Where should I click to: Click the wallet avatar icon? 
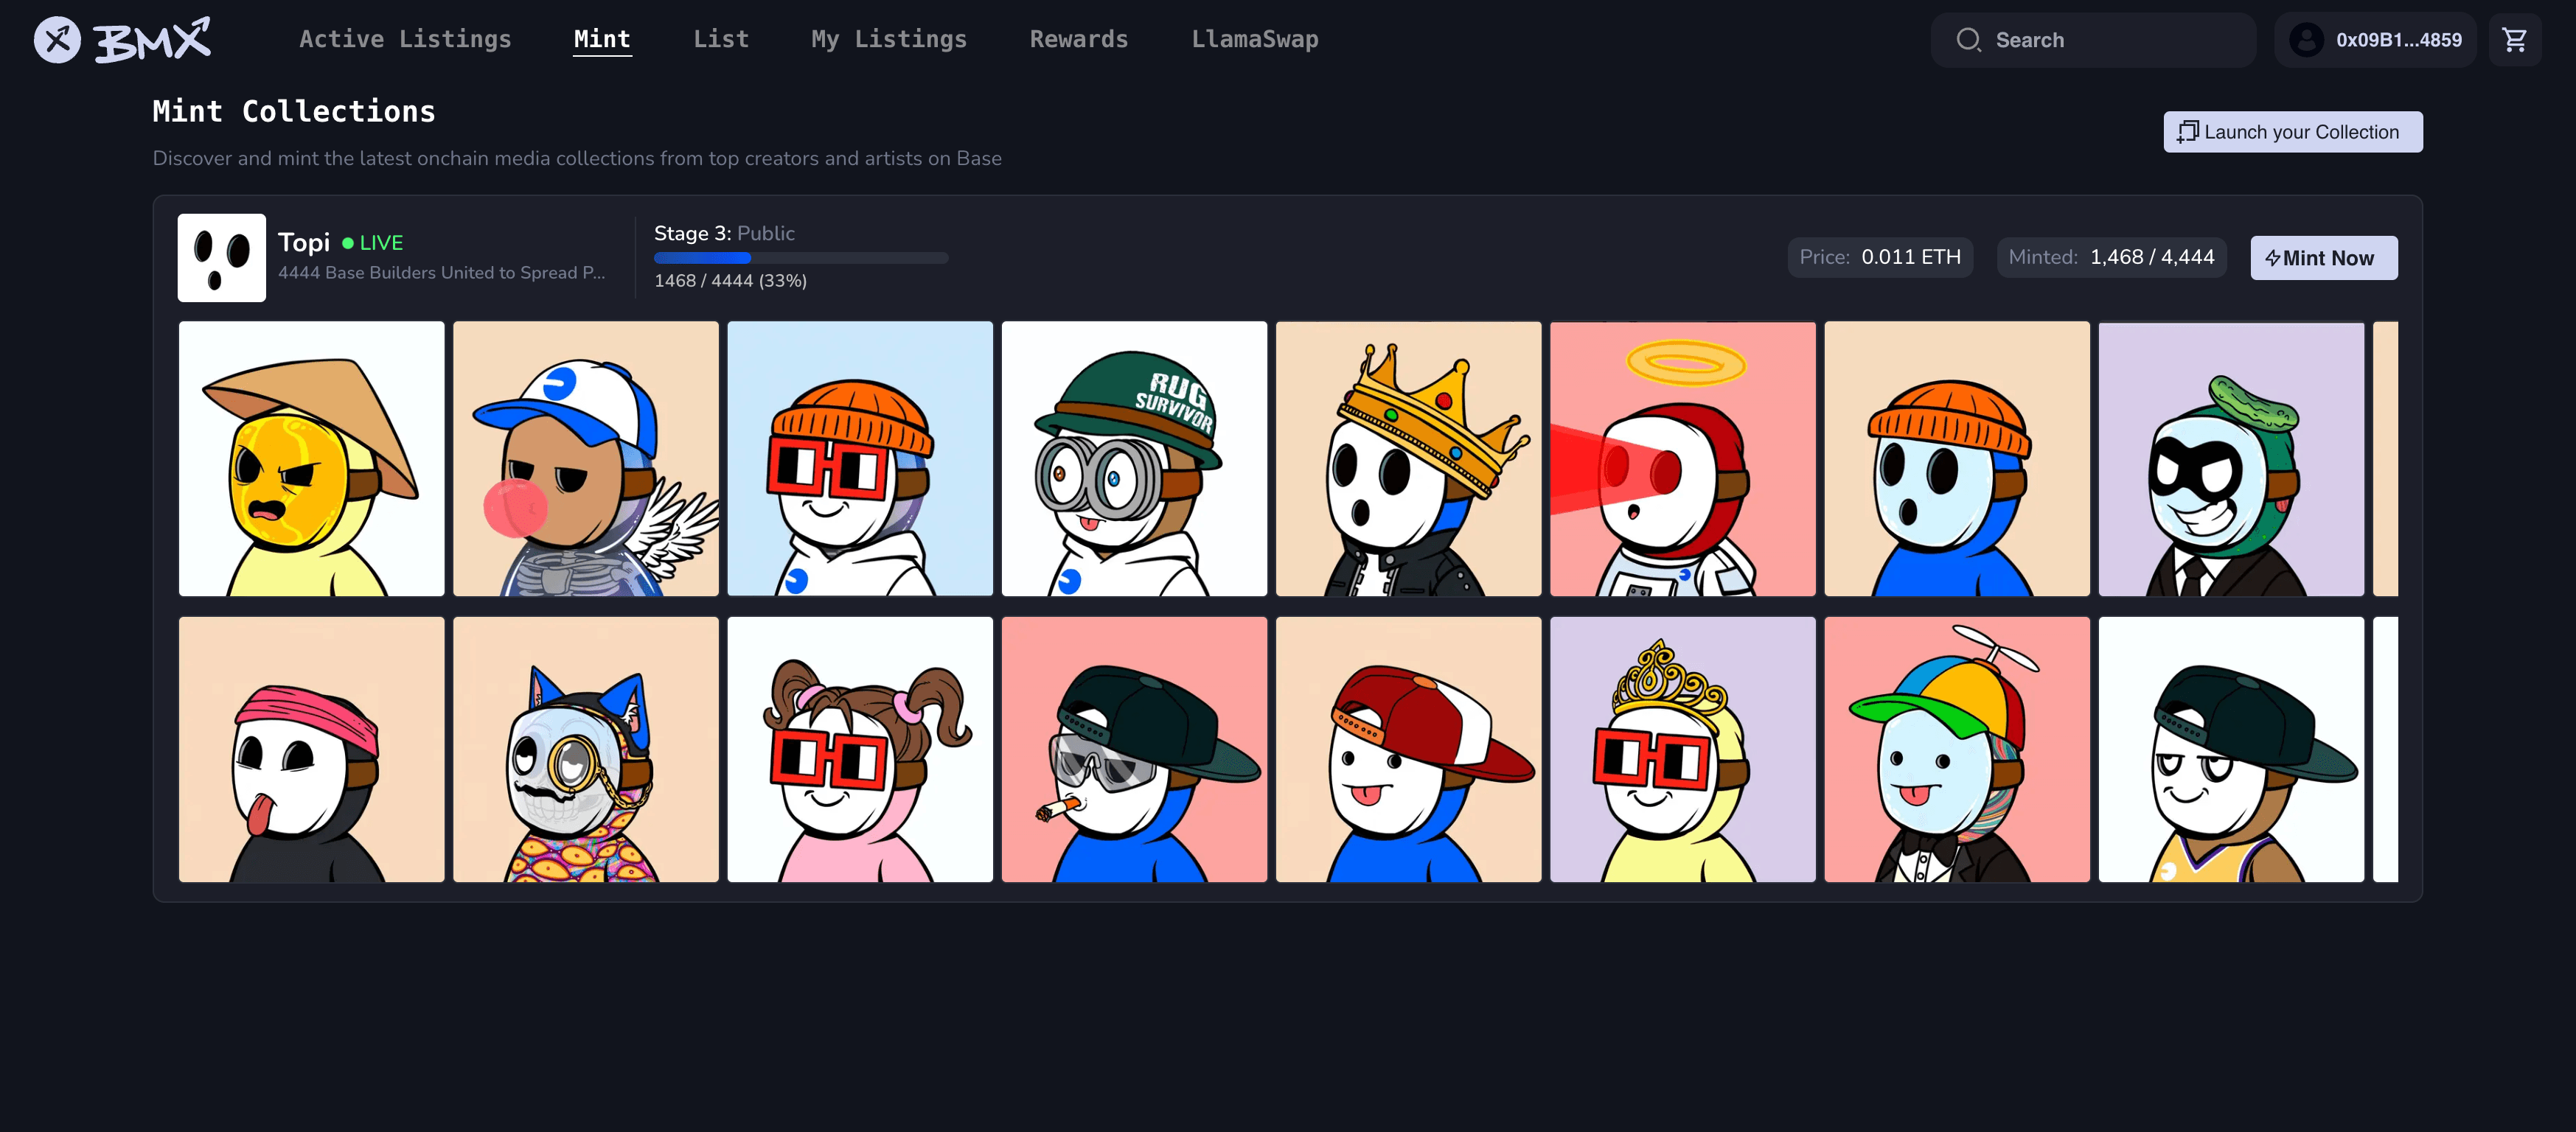click(2306, 40)
